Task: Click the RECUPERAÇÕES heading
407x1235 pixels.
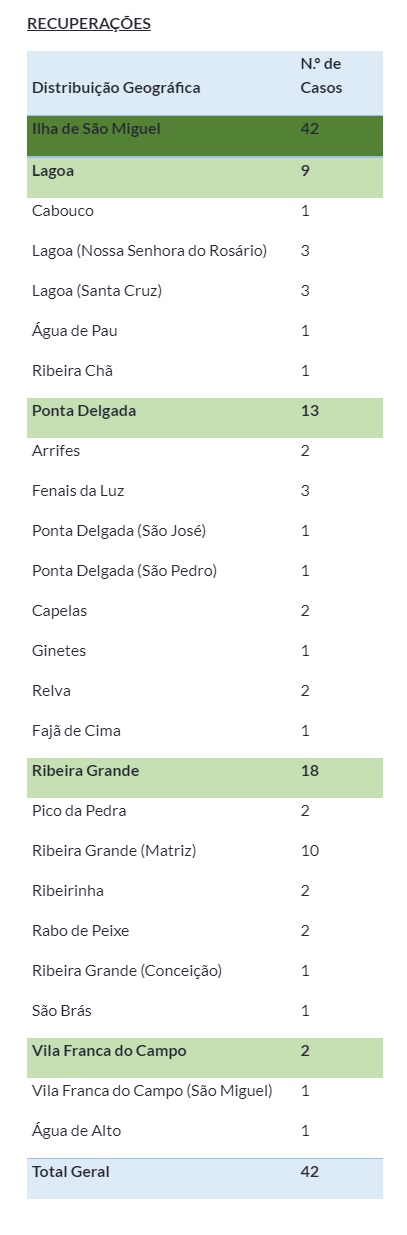Action: pyautogui.click(x=89, y=24)
